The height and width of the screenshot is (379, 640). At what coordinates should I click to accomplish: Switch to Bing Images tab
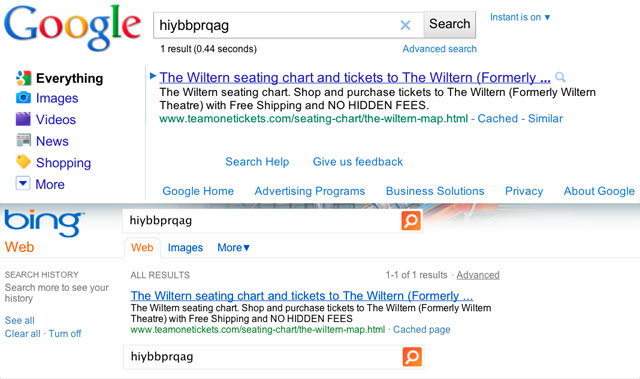tap(185, 248)
